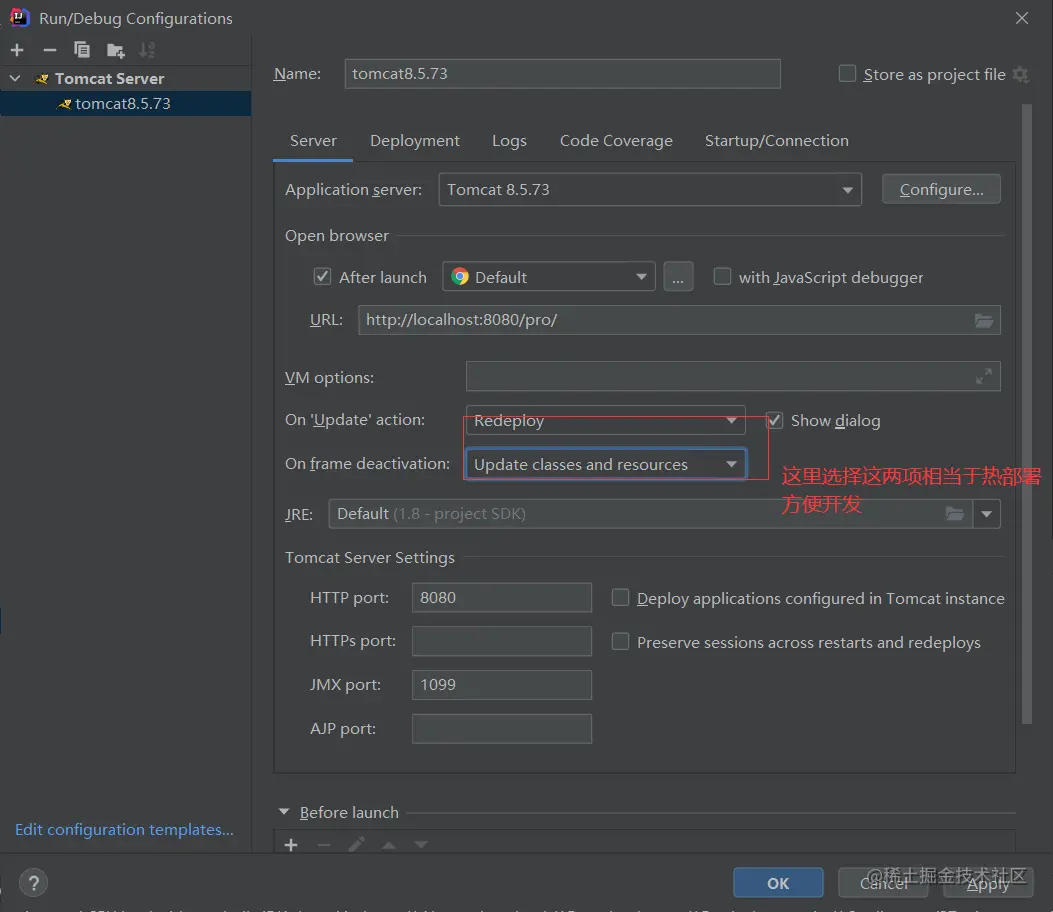This screenshot has height=912, width=1053.
Task: Select tomcat8.5.73 in configurations tree
Action: (x=126, y=103)
